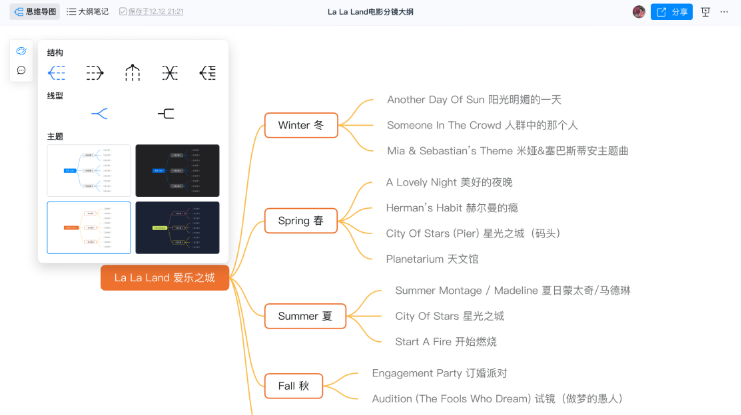Toggle the theme style palette icon
The width and height of the screenshot is (741, 415).
click(x=21, y=51)
